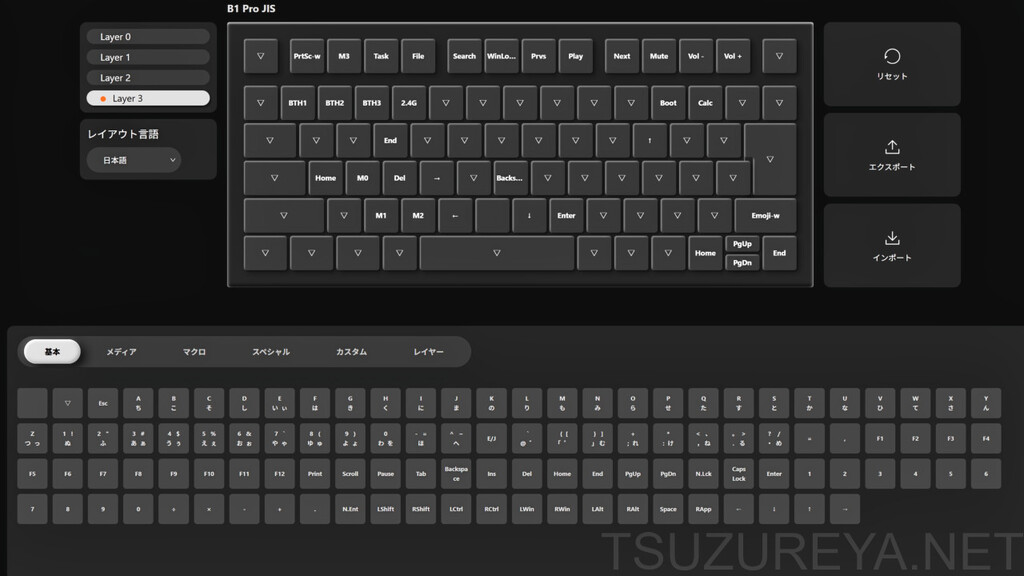Select the Boot key on keyboard layout
This screenshot has width=1024, height=576.
point(668,103)
